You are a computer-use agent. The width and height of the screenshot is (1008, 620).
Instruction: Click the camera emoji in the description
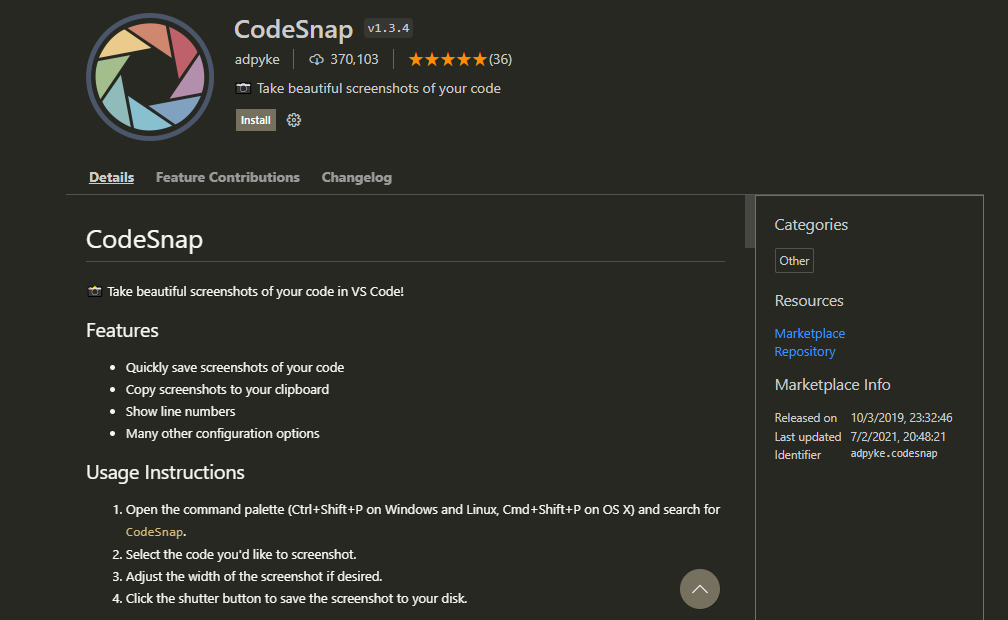coord(94,291)
